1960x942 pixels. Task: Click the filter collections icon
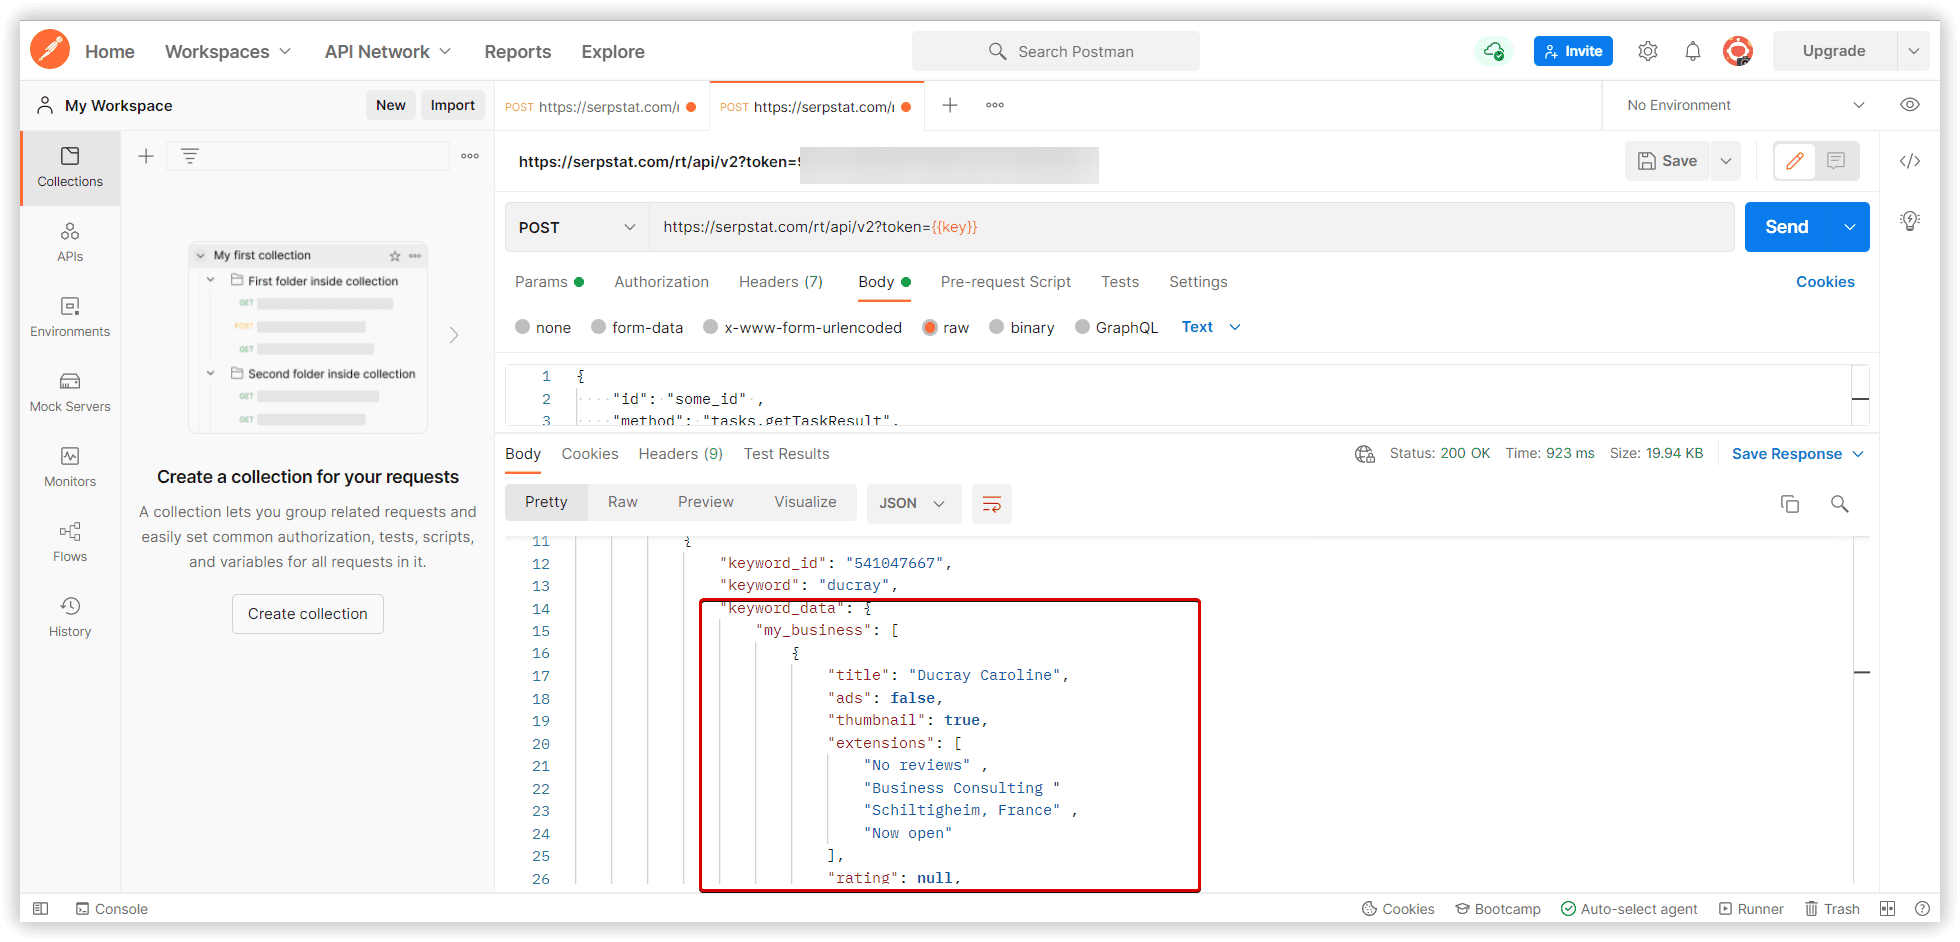190,156
